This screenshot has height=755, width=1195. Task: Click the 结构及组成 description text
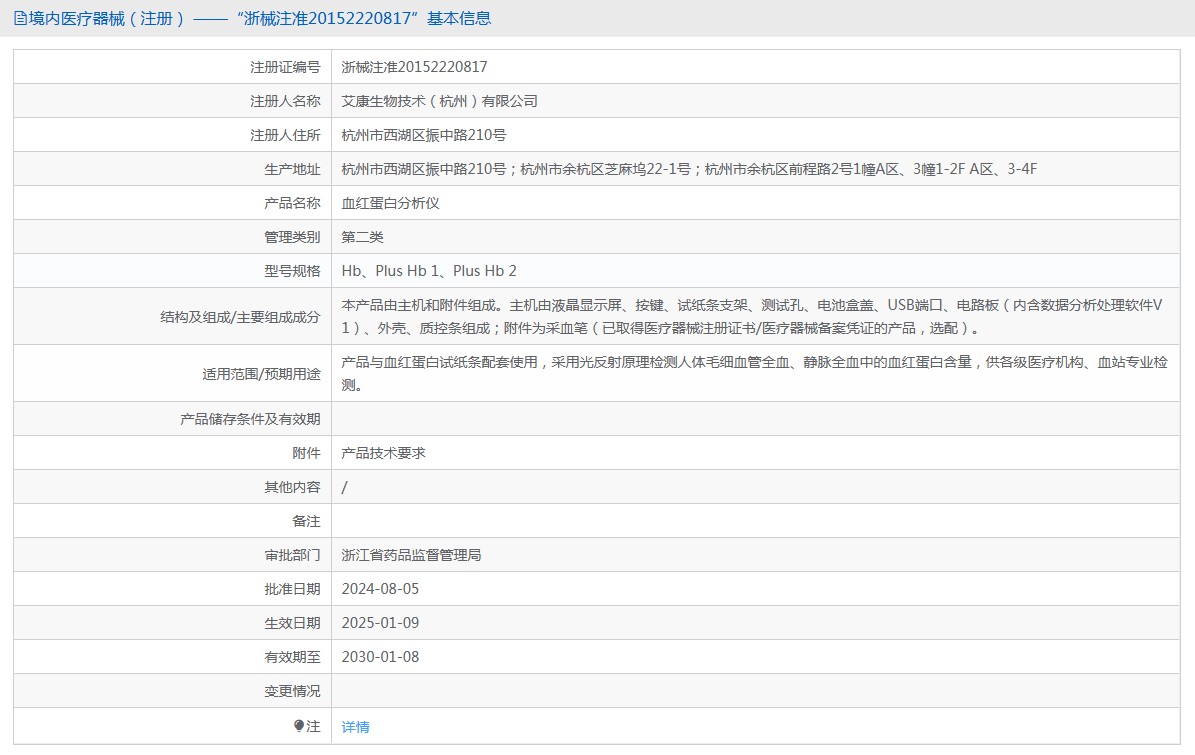tap(750, 316)
